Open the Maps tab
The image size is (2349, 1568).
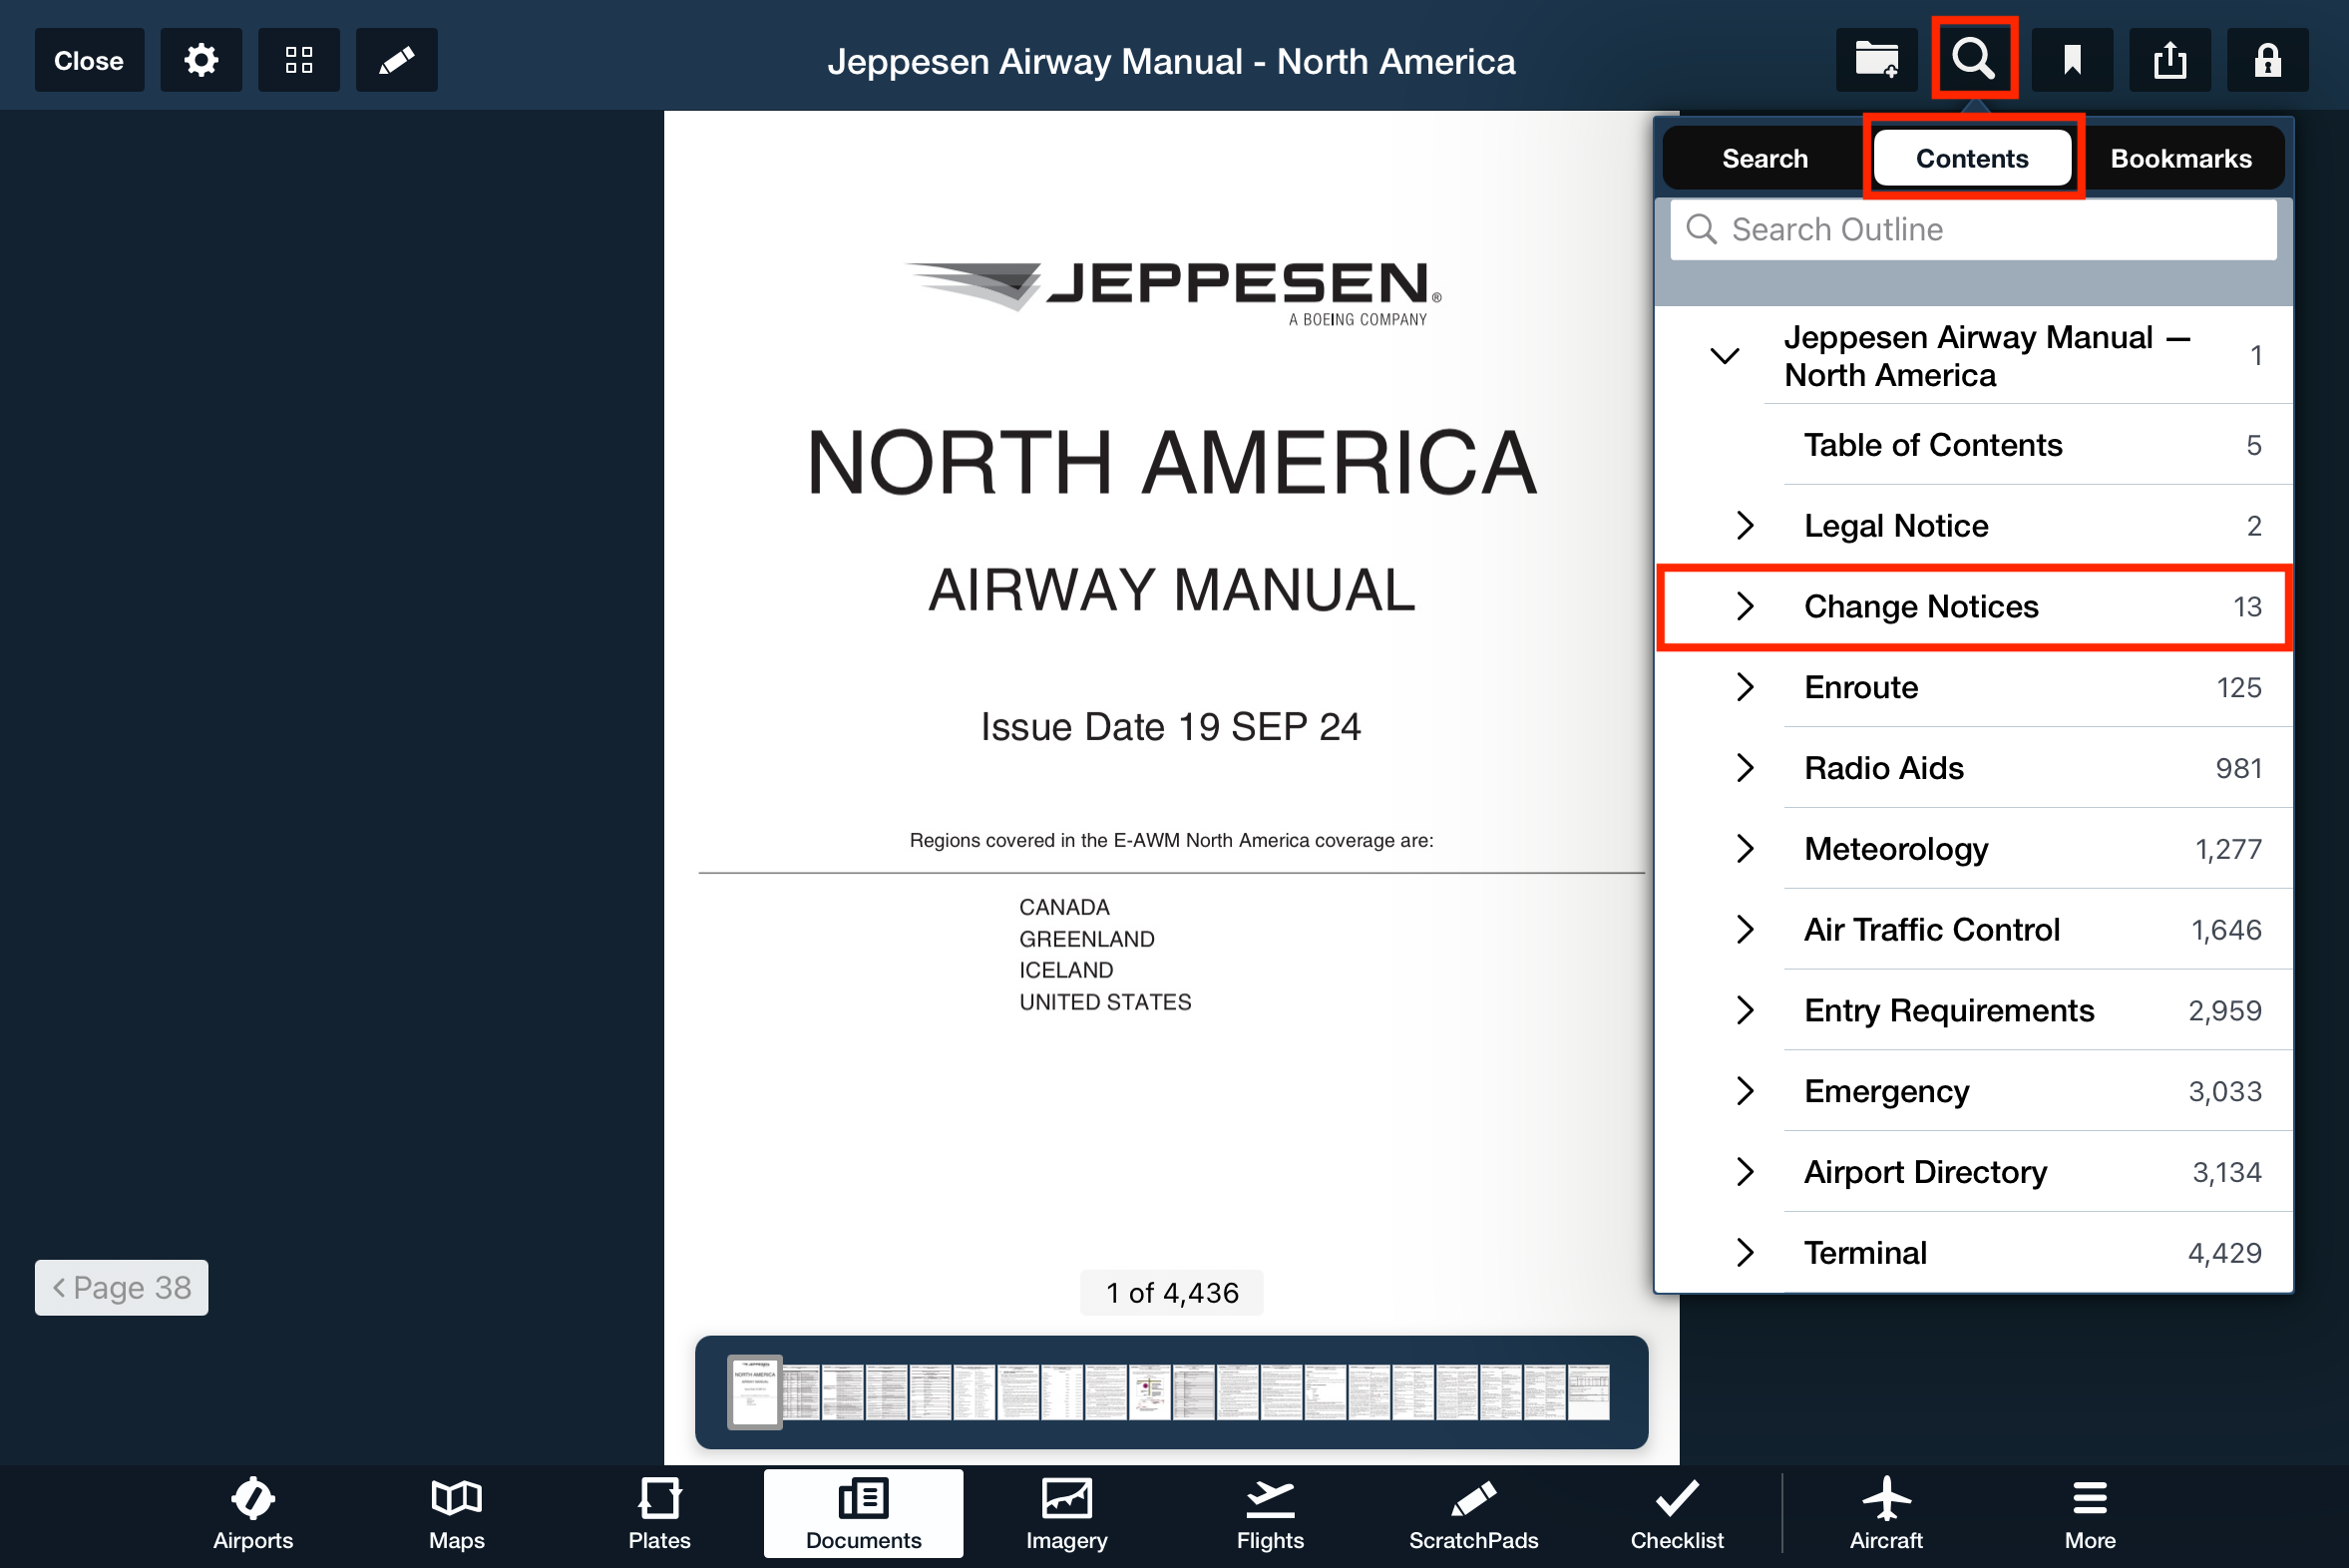click(456, 1514)
